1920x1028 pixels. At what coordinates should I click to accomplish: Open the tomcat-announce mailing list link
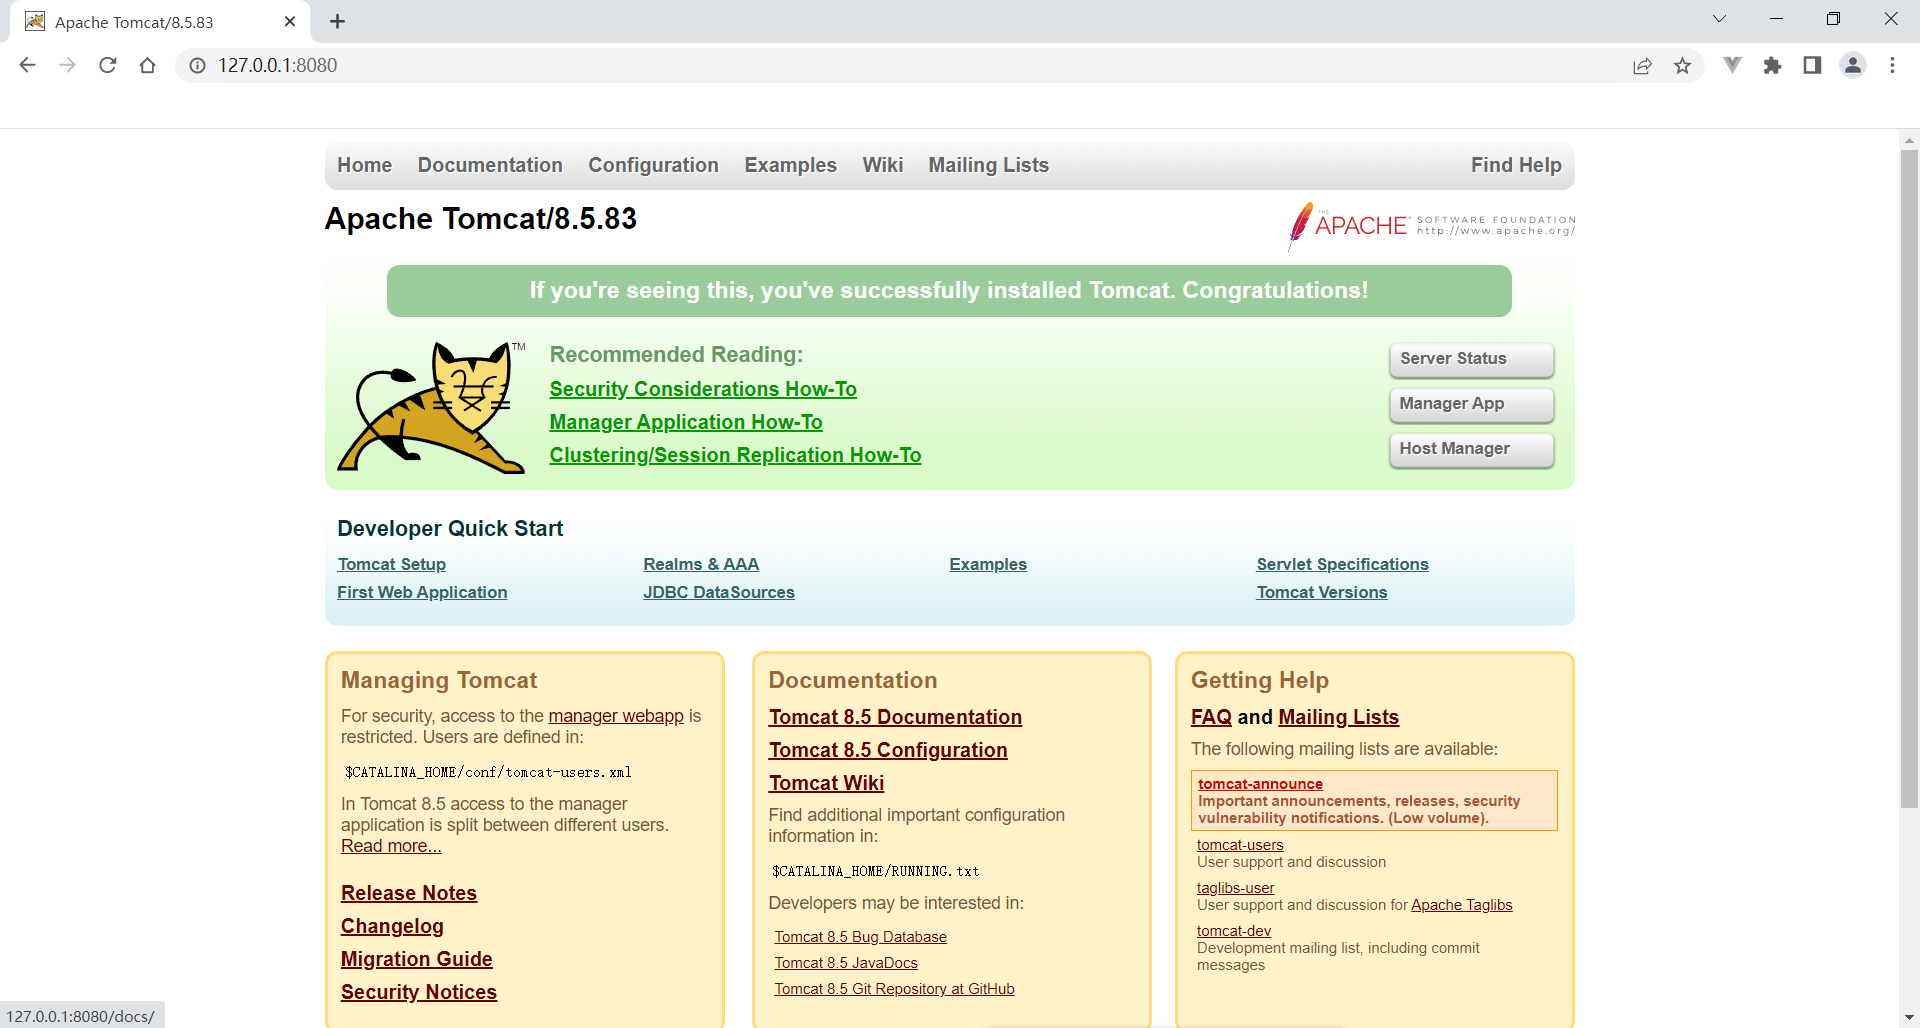click(1260, 784)
